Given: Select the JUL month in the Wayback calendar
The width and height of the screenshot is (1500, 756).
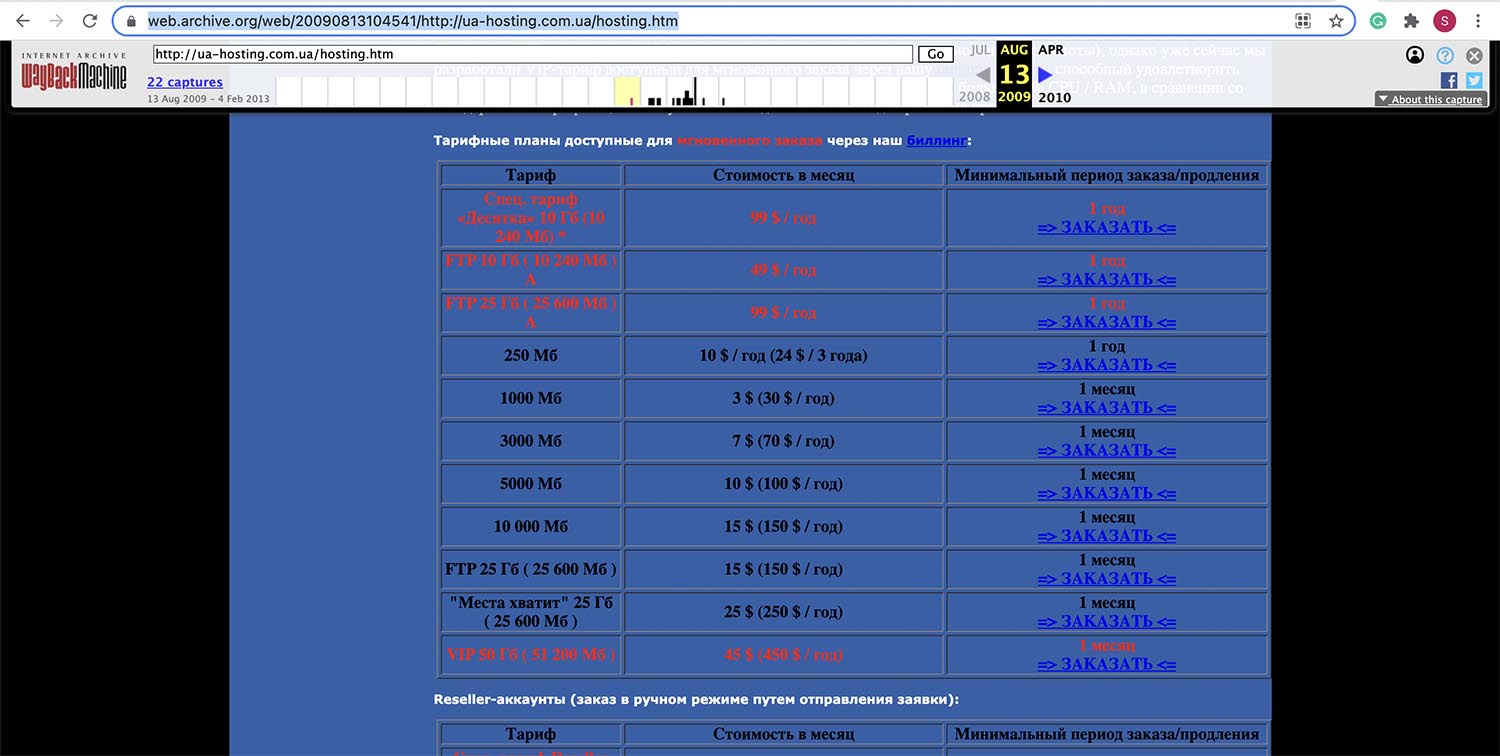Looking at the screenshot, I should tap(980, 49).
